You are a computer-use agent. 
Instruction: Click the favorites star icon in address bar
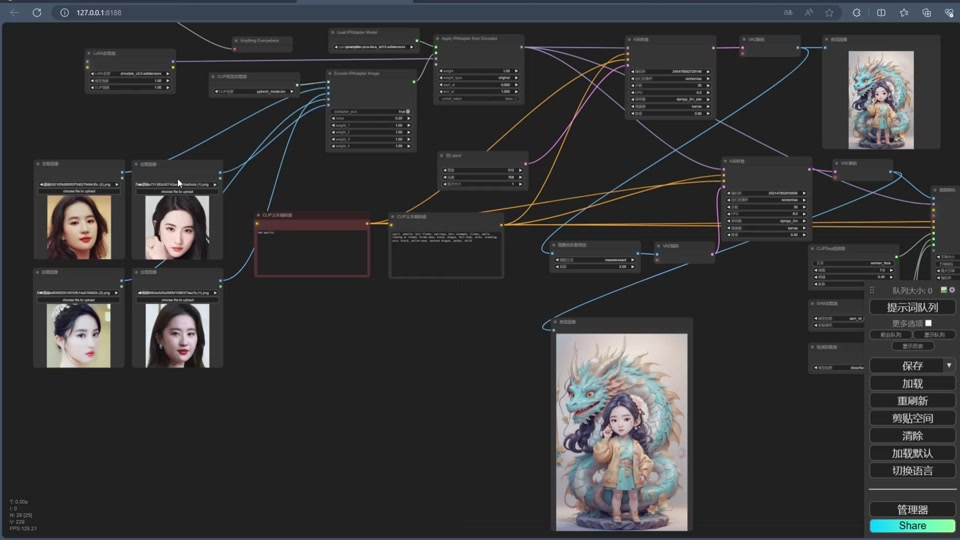pos(829,13)
